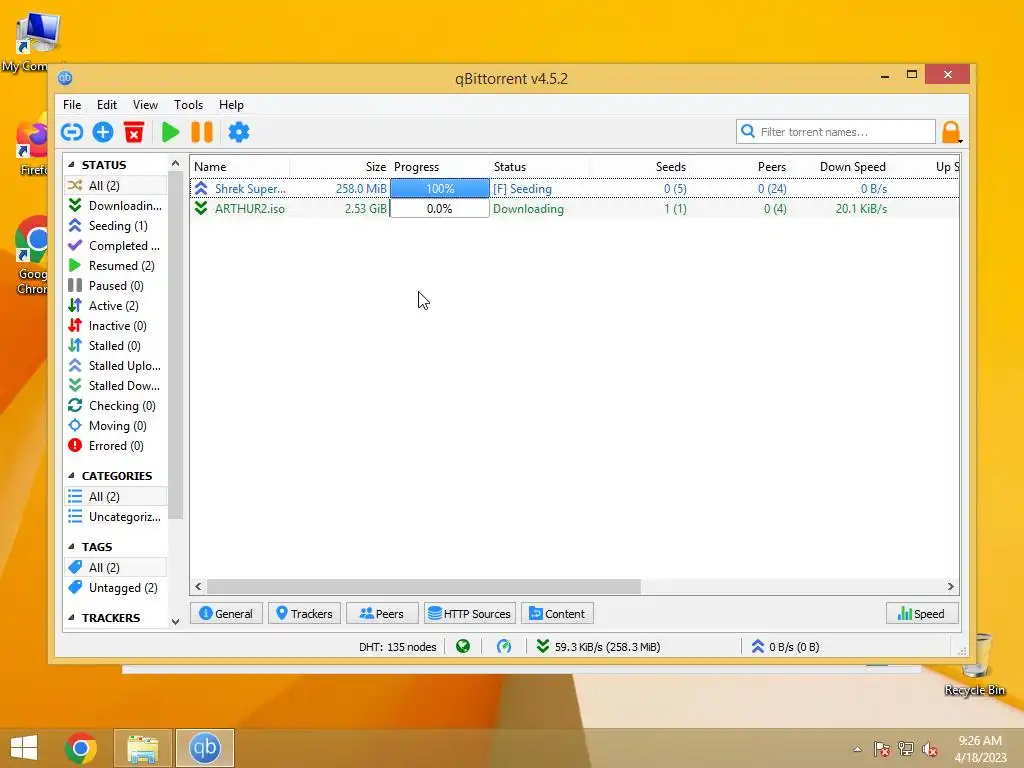Screen dimensions: 1024x768
Task: Switch to the Peers tab
Action: tap(382, 614)
